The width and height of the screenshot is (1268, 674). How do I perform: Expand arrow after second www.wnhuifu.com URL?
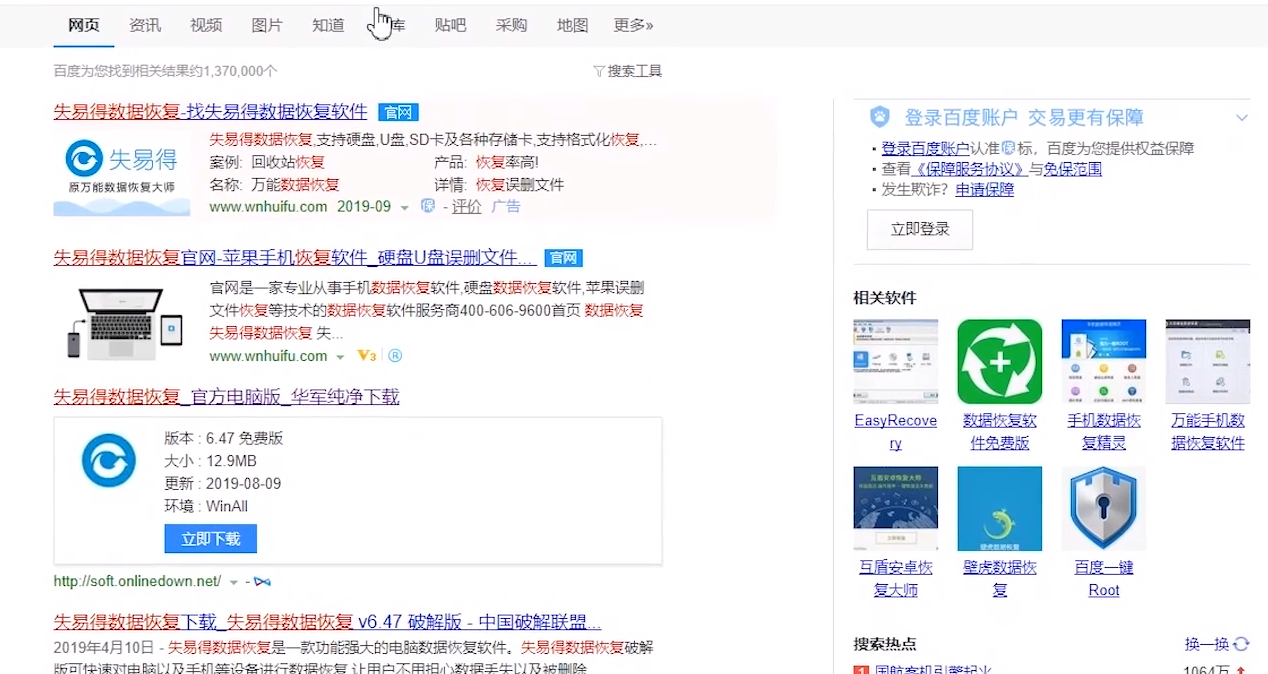point(340,357)
